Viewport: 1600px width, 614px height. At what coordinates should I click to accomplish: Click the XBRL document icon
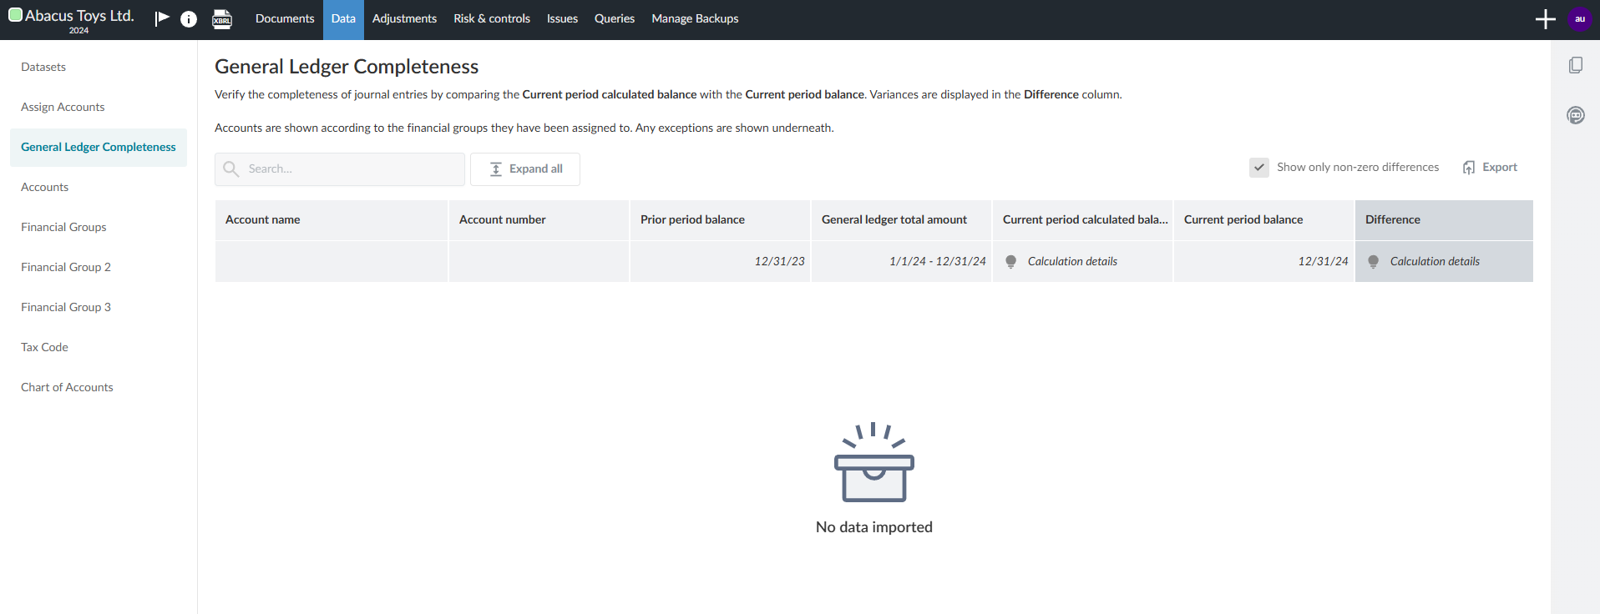tap(222, 19)
